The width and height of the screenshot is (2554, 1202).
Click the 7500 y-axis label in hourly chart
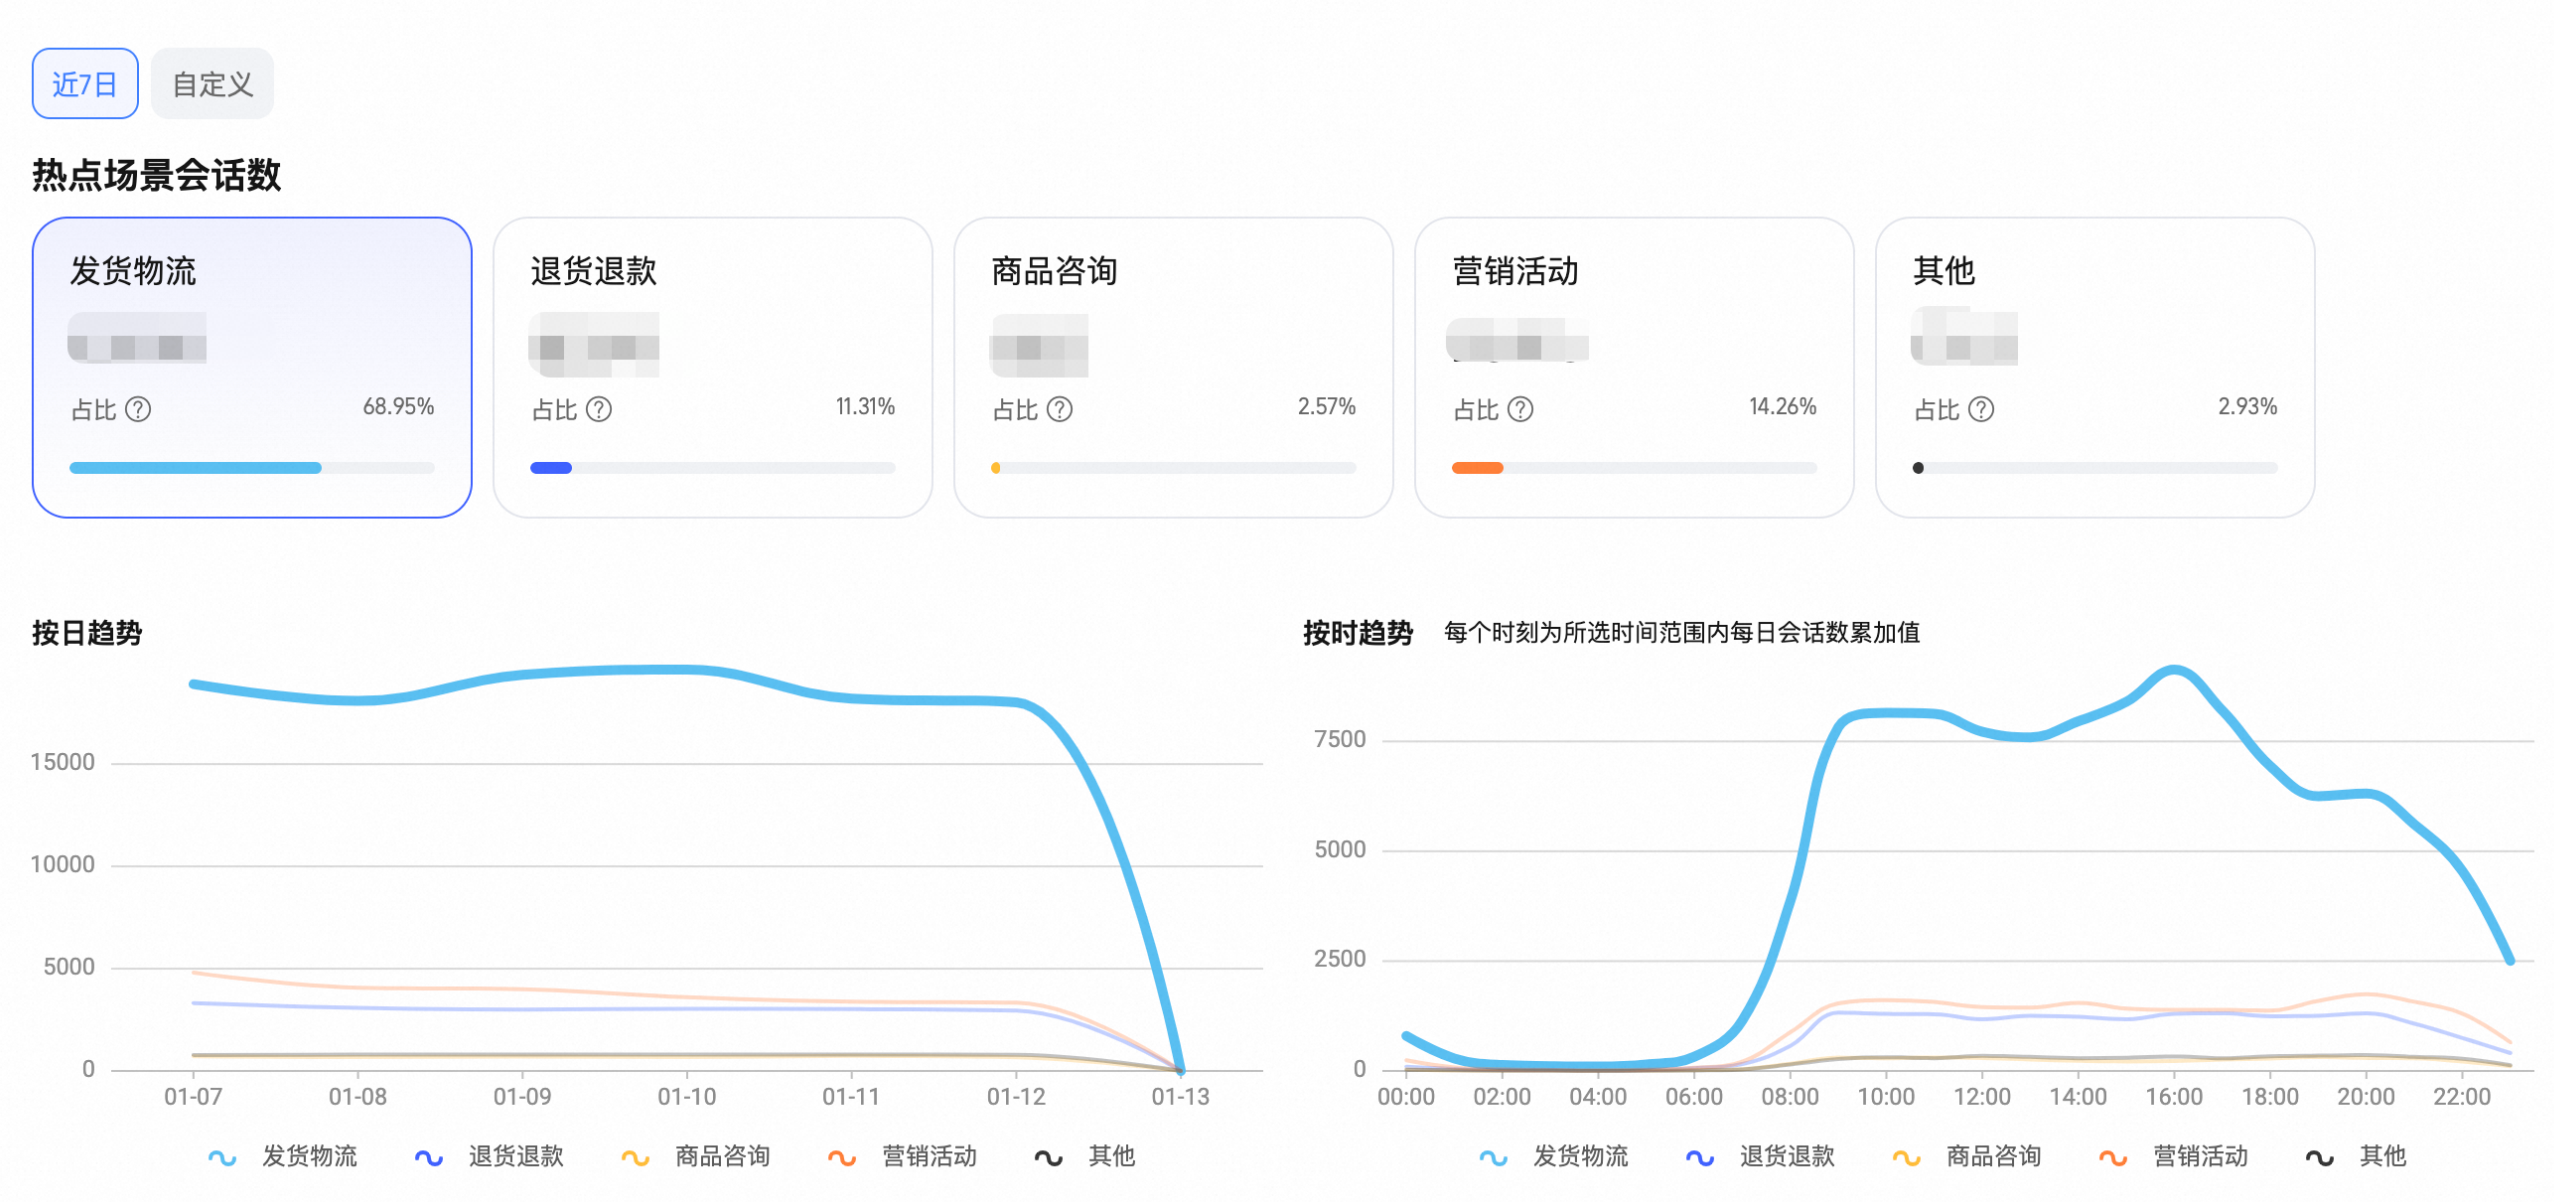(x=1340, y=740)
